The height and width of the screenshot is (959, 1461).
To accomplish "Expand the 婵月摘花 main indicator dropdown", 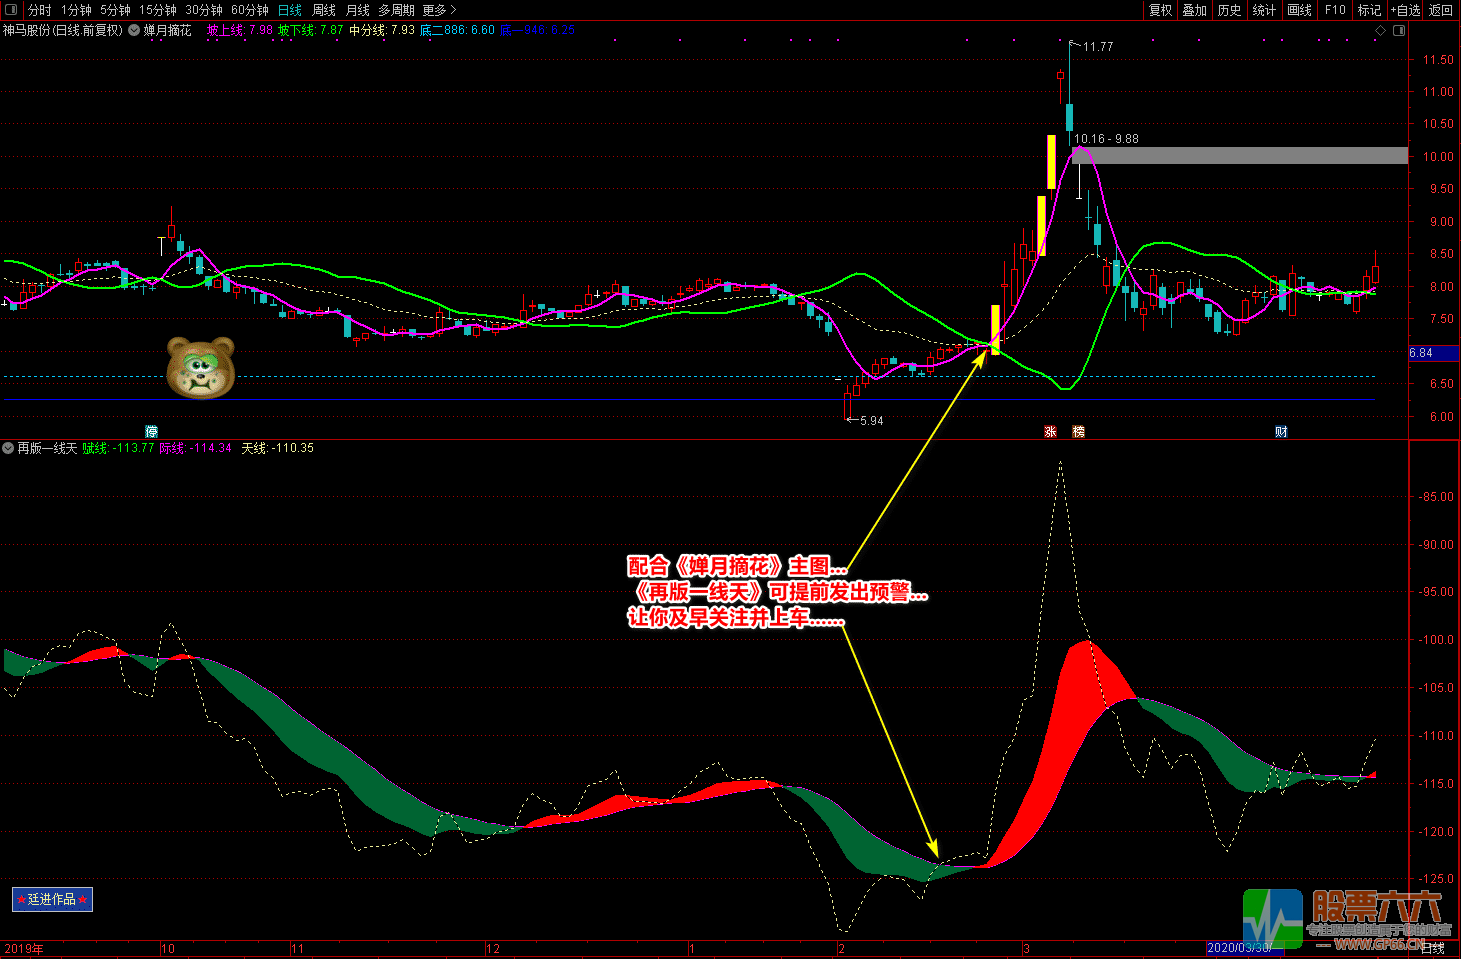I will click(x=134, y=30).
